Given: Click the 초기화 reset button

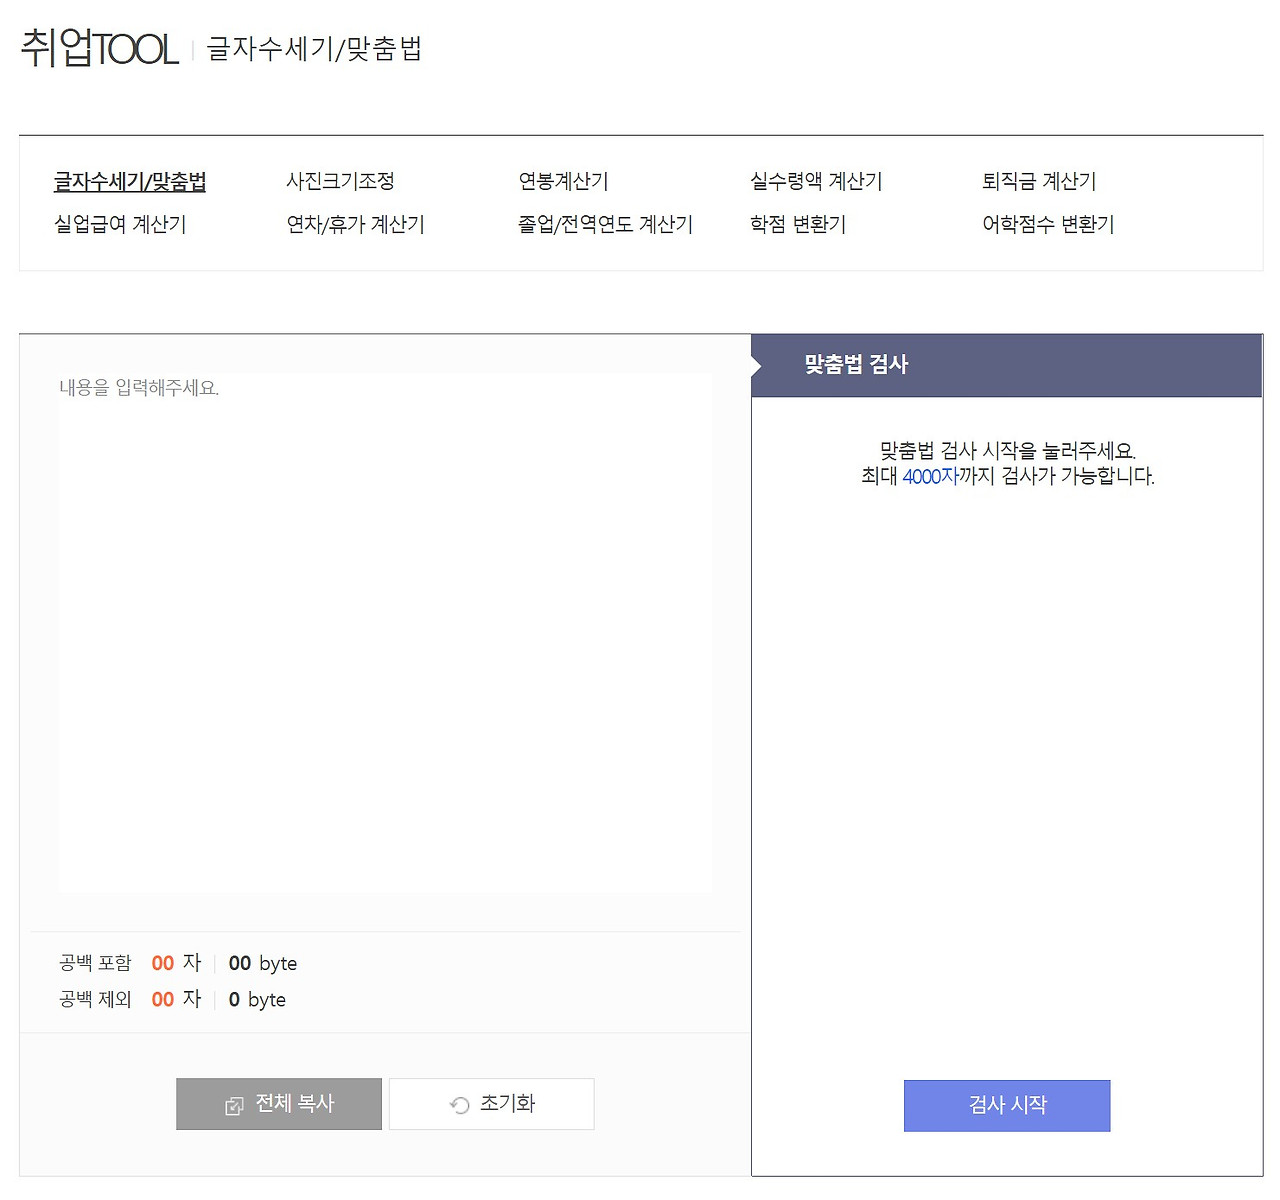Looking at the screenshot, I should tap(492, 1104).
